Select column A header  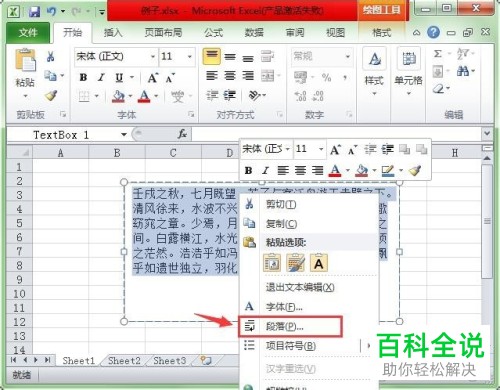pos(60,153)
